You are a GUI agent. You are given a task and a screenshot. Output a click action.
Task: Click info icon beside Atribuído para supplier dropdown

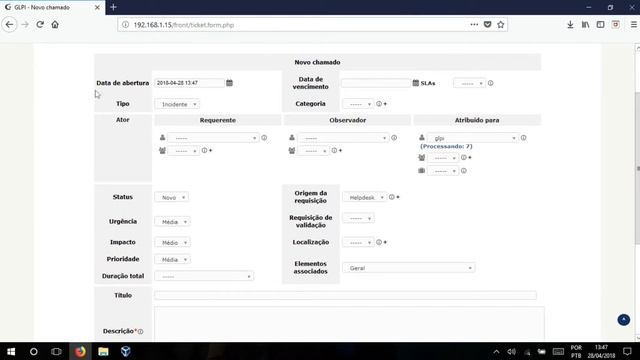tap(464, 171)
